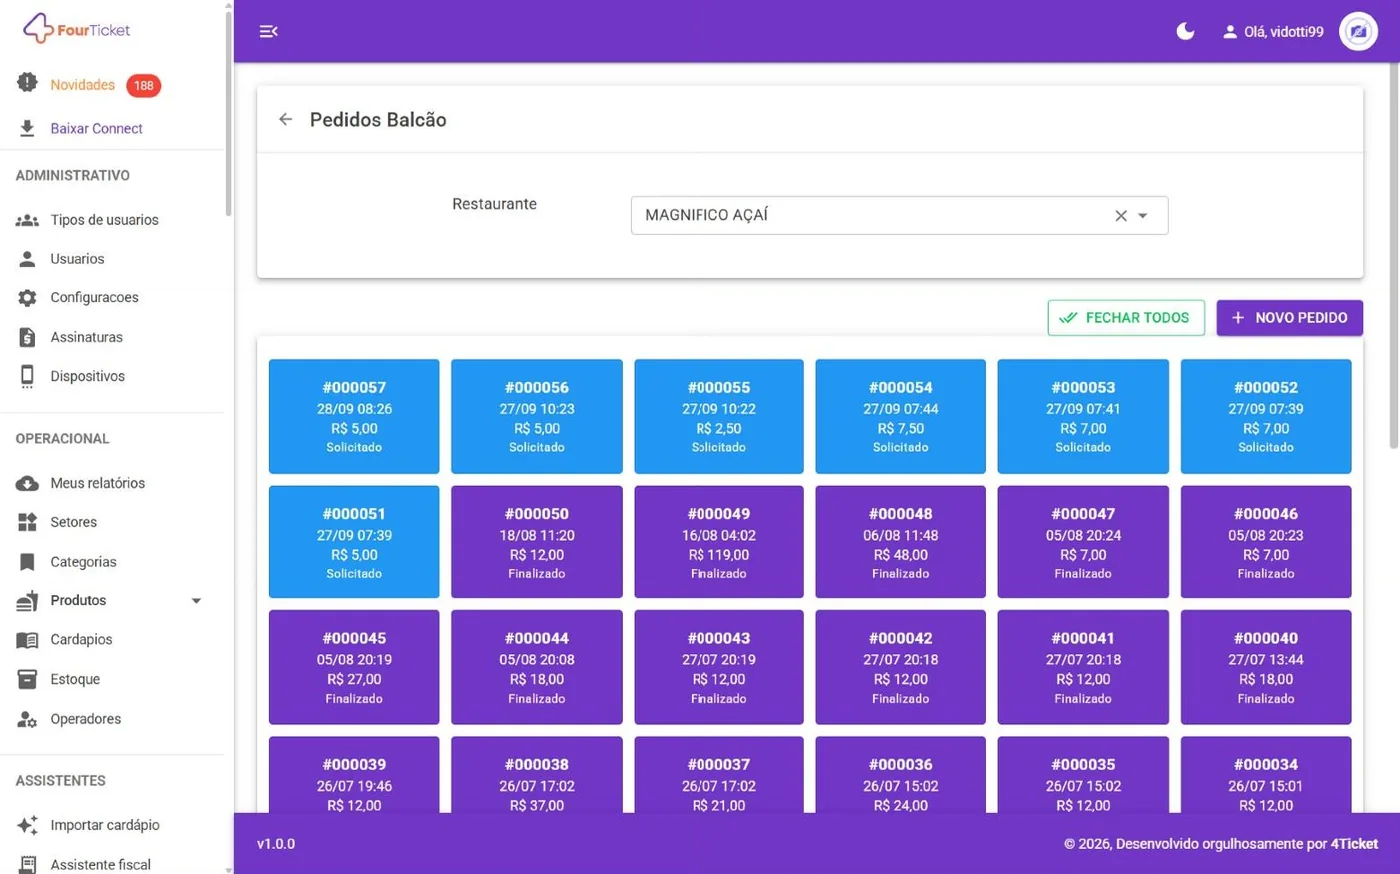Click the FECHAR TODOS button

1126,318
